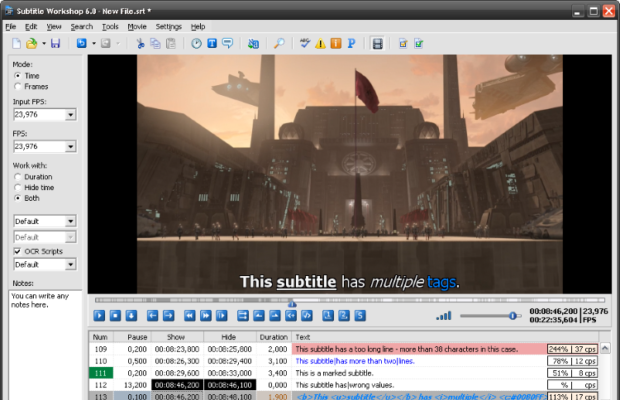The width and height of the screenshot is (620, 400).
Task: Click the Show column header
Action: 177,337
